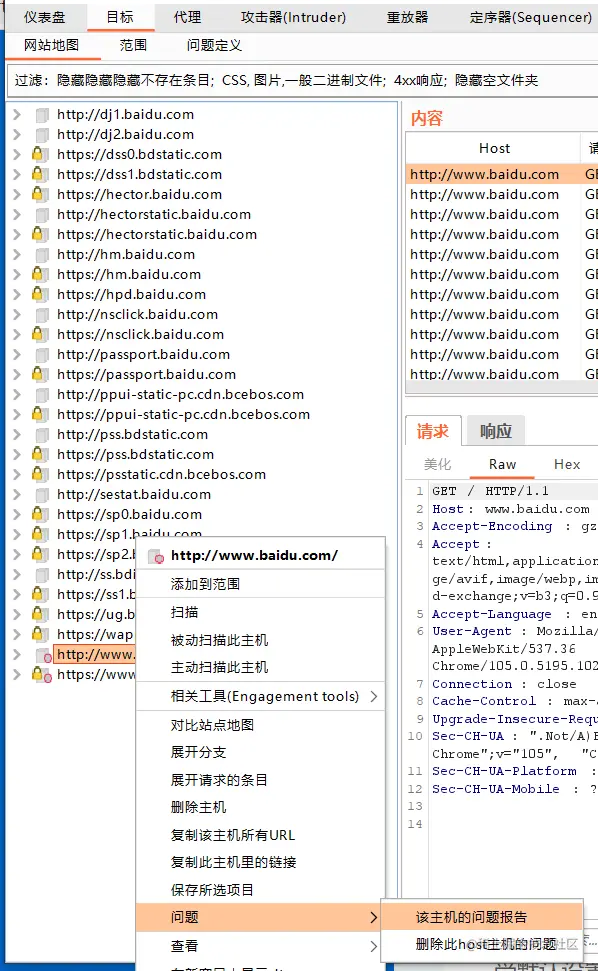Choose 展开分支 menu entry
This screenshot has width=598, height=971.
pyautogui.click(x=261, y=752)
